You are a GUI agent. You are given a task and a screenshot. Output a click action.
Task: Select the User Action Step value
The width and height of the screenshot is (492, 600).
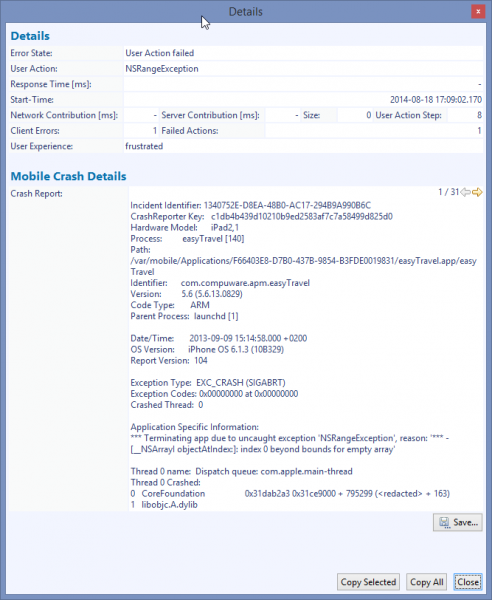click(x=465, y=115)
